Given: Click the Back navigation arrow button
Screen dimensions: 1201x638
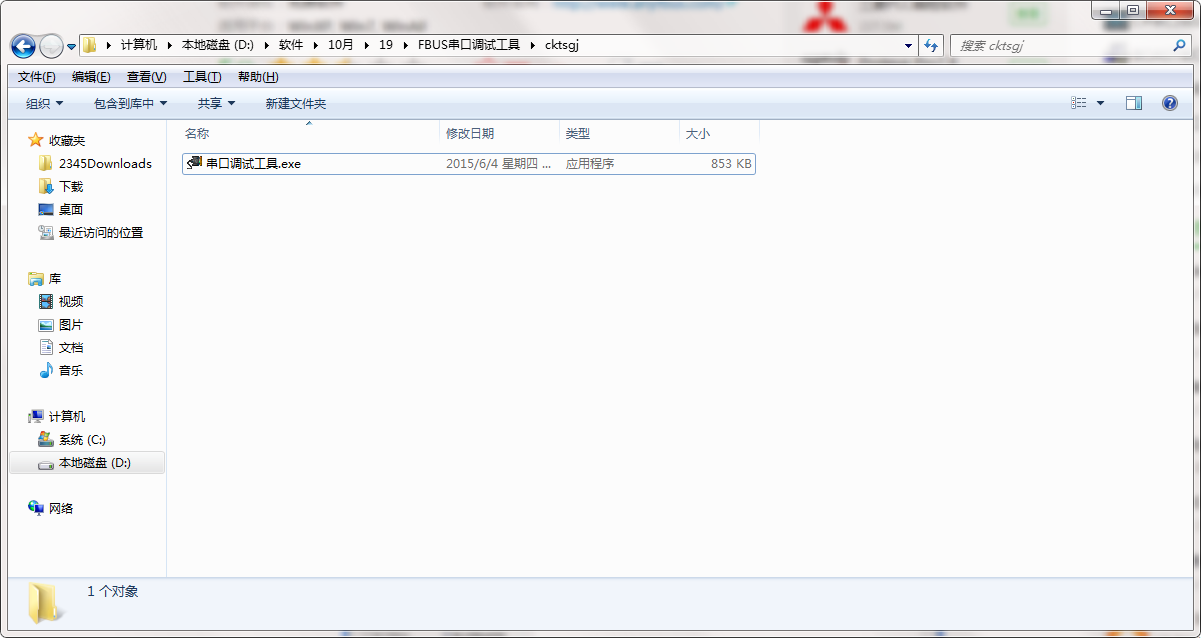Looking at the screenshot, I should tap(23, 46).
